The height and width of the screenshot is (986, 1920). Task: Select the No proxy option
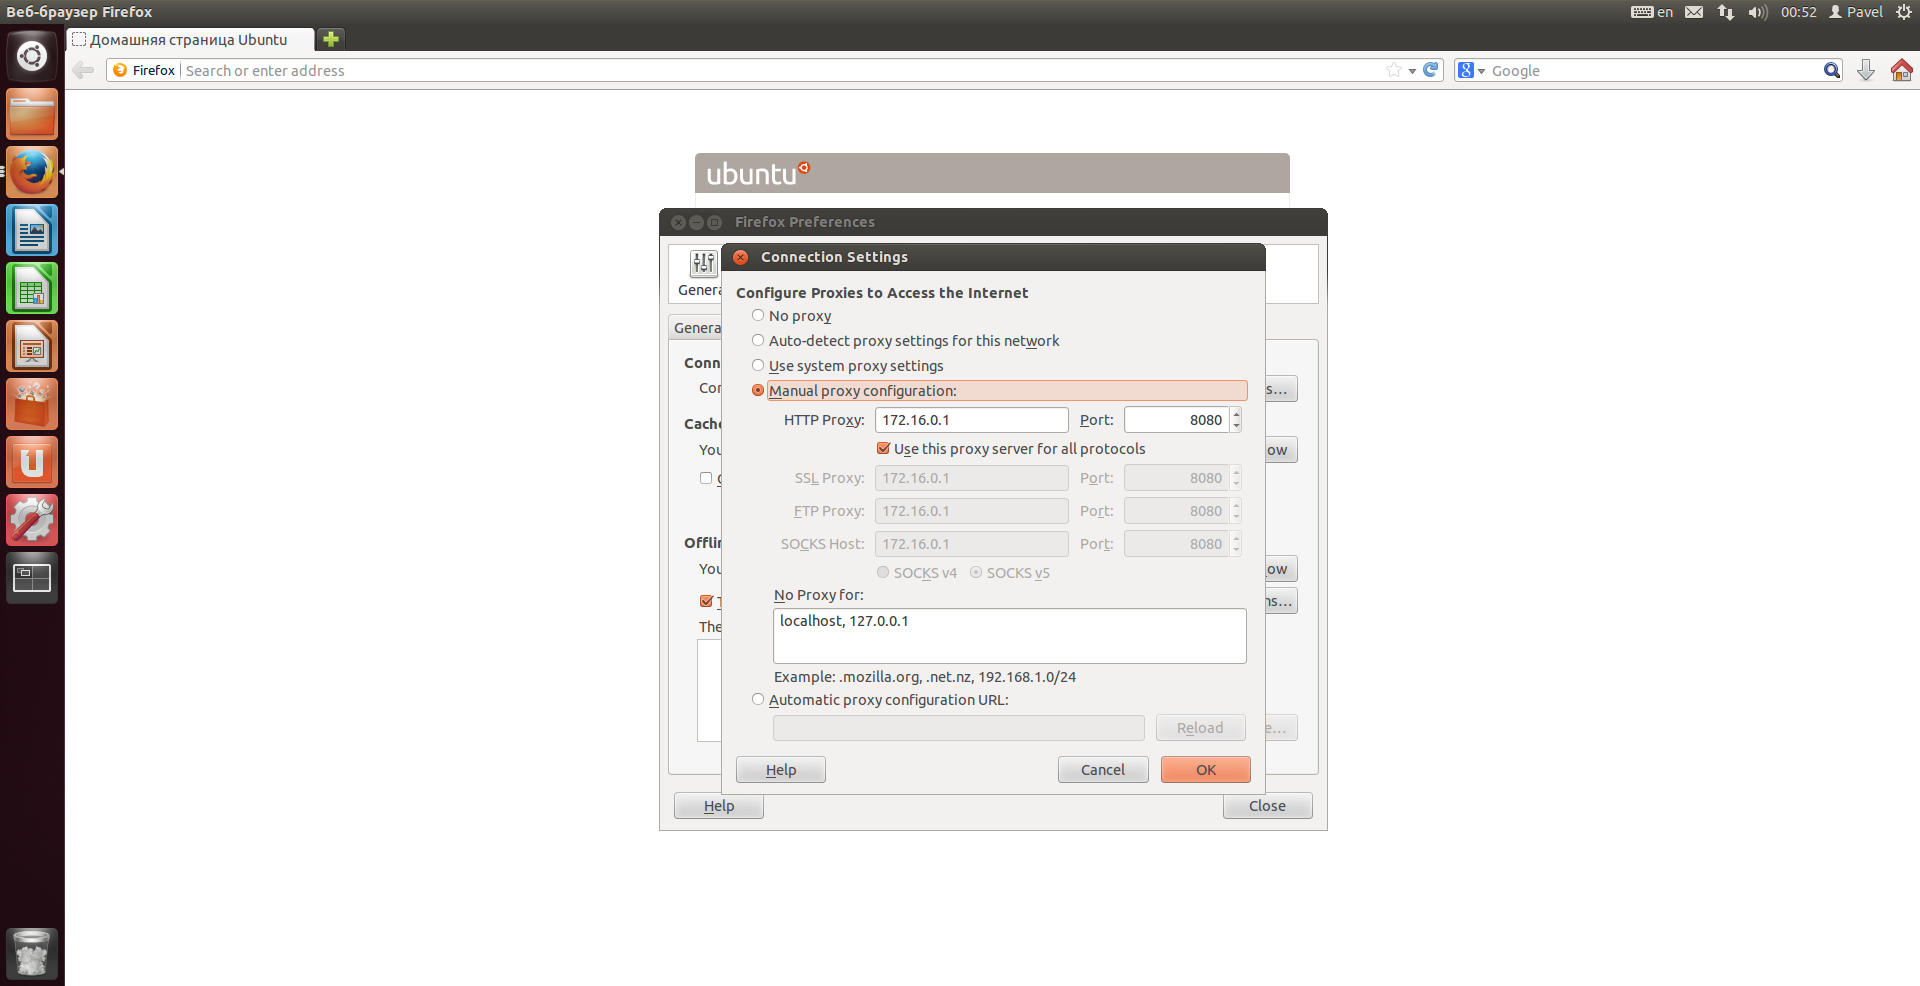click(x=758, y=316)
